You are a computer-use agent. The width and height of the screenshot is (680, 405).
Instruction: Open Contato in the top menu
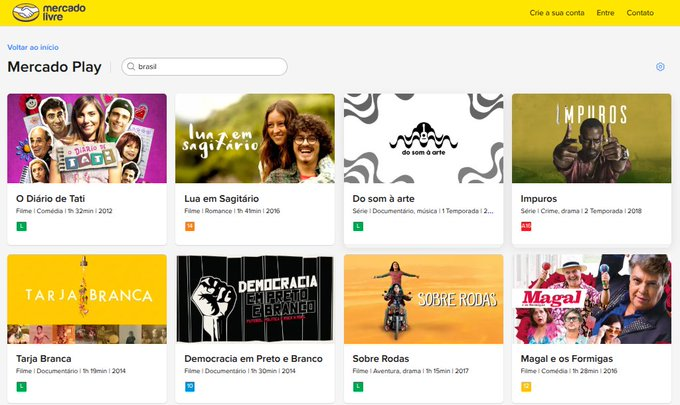click(640, 13)
